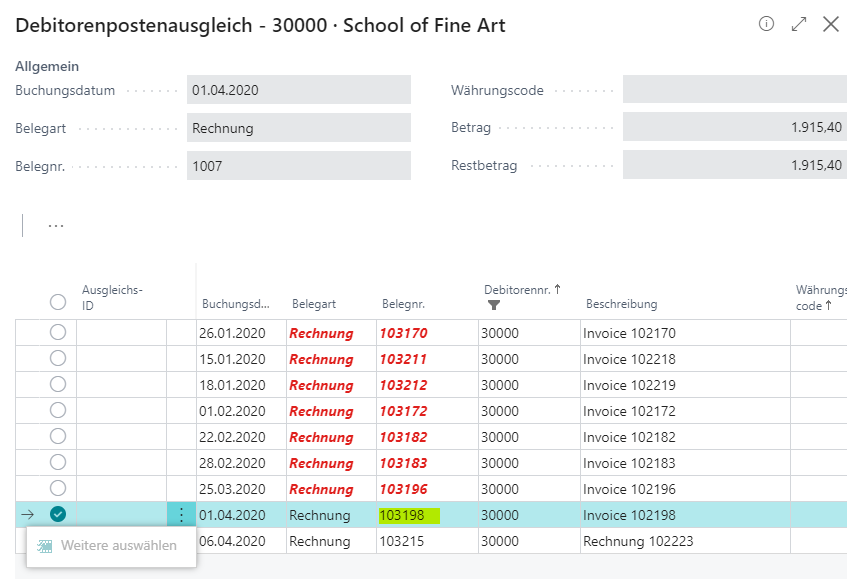Sort by the Debitorennr. column header
The width and height of the screenshot is (859, 579).
(522, 289)
